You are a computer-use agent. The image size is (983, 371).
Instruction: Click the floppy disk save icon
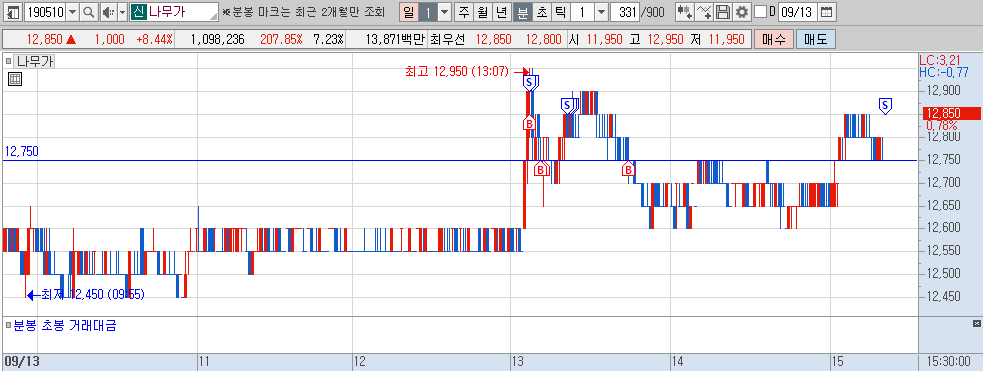tap(723, 11)
